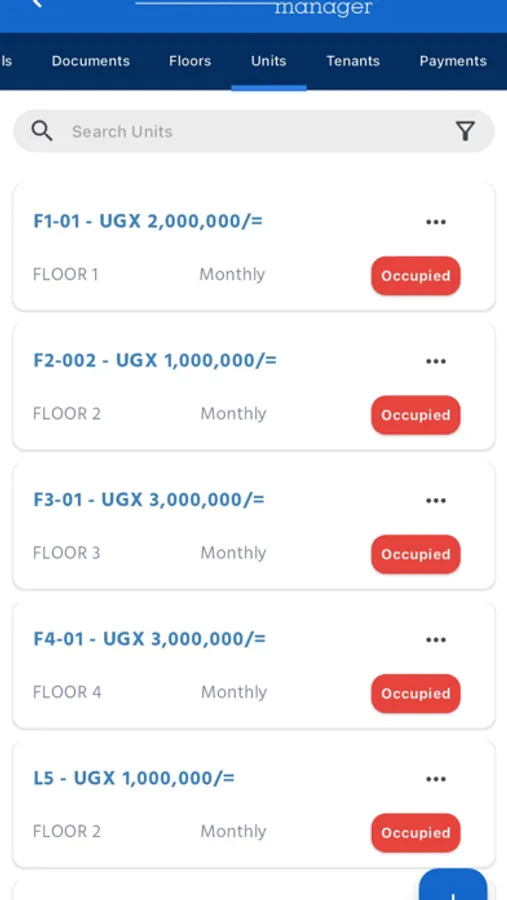Open the three-dot menu for unit F4-01
The height and width of the screenshot is (900, 507).
pyautogui.click(x=436, y=639)
